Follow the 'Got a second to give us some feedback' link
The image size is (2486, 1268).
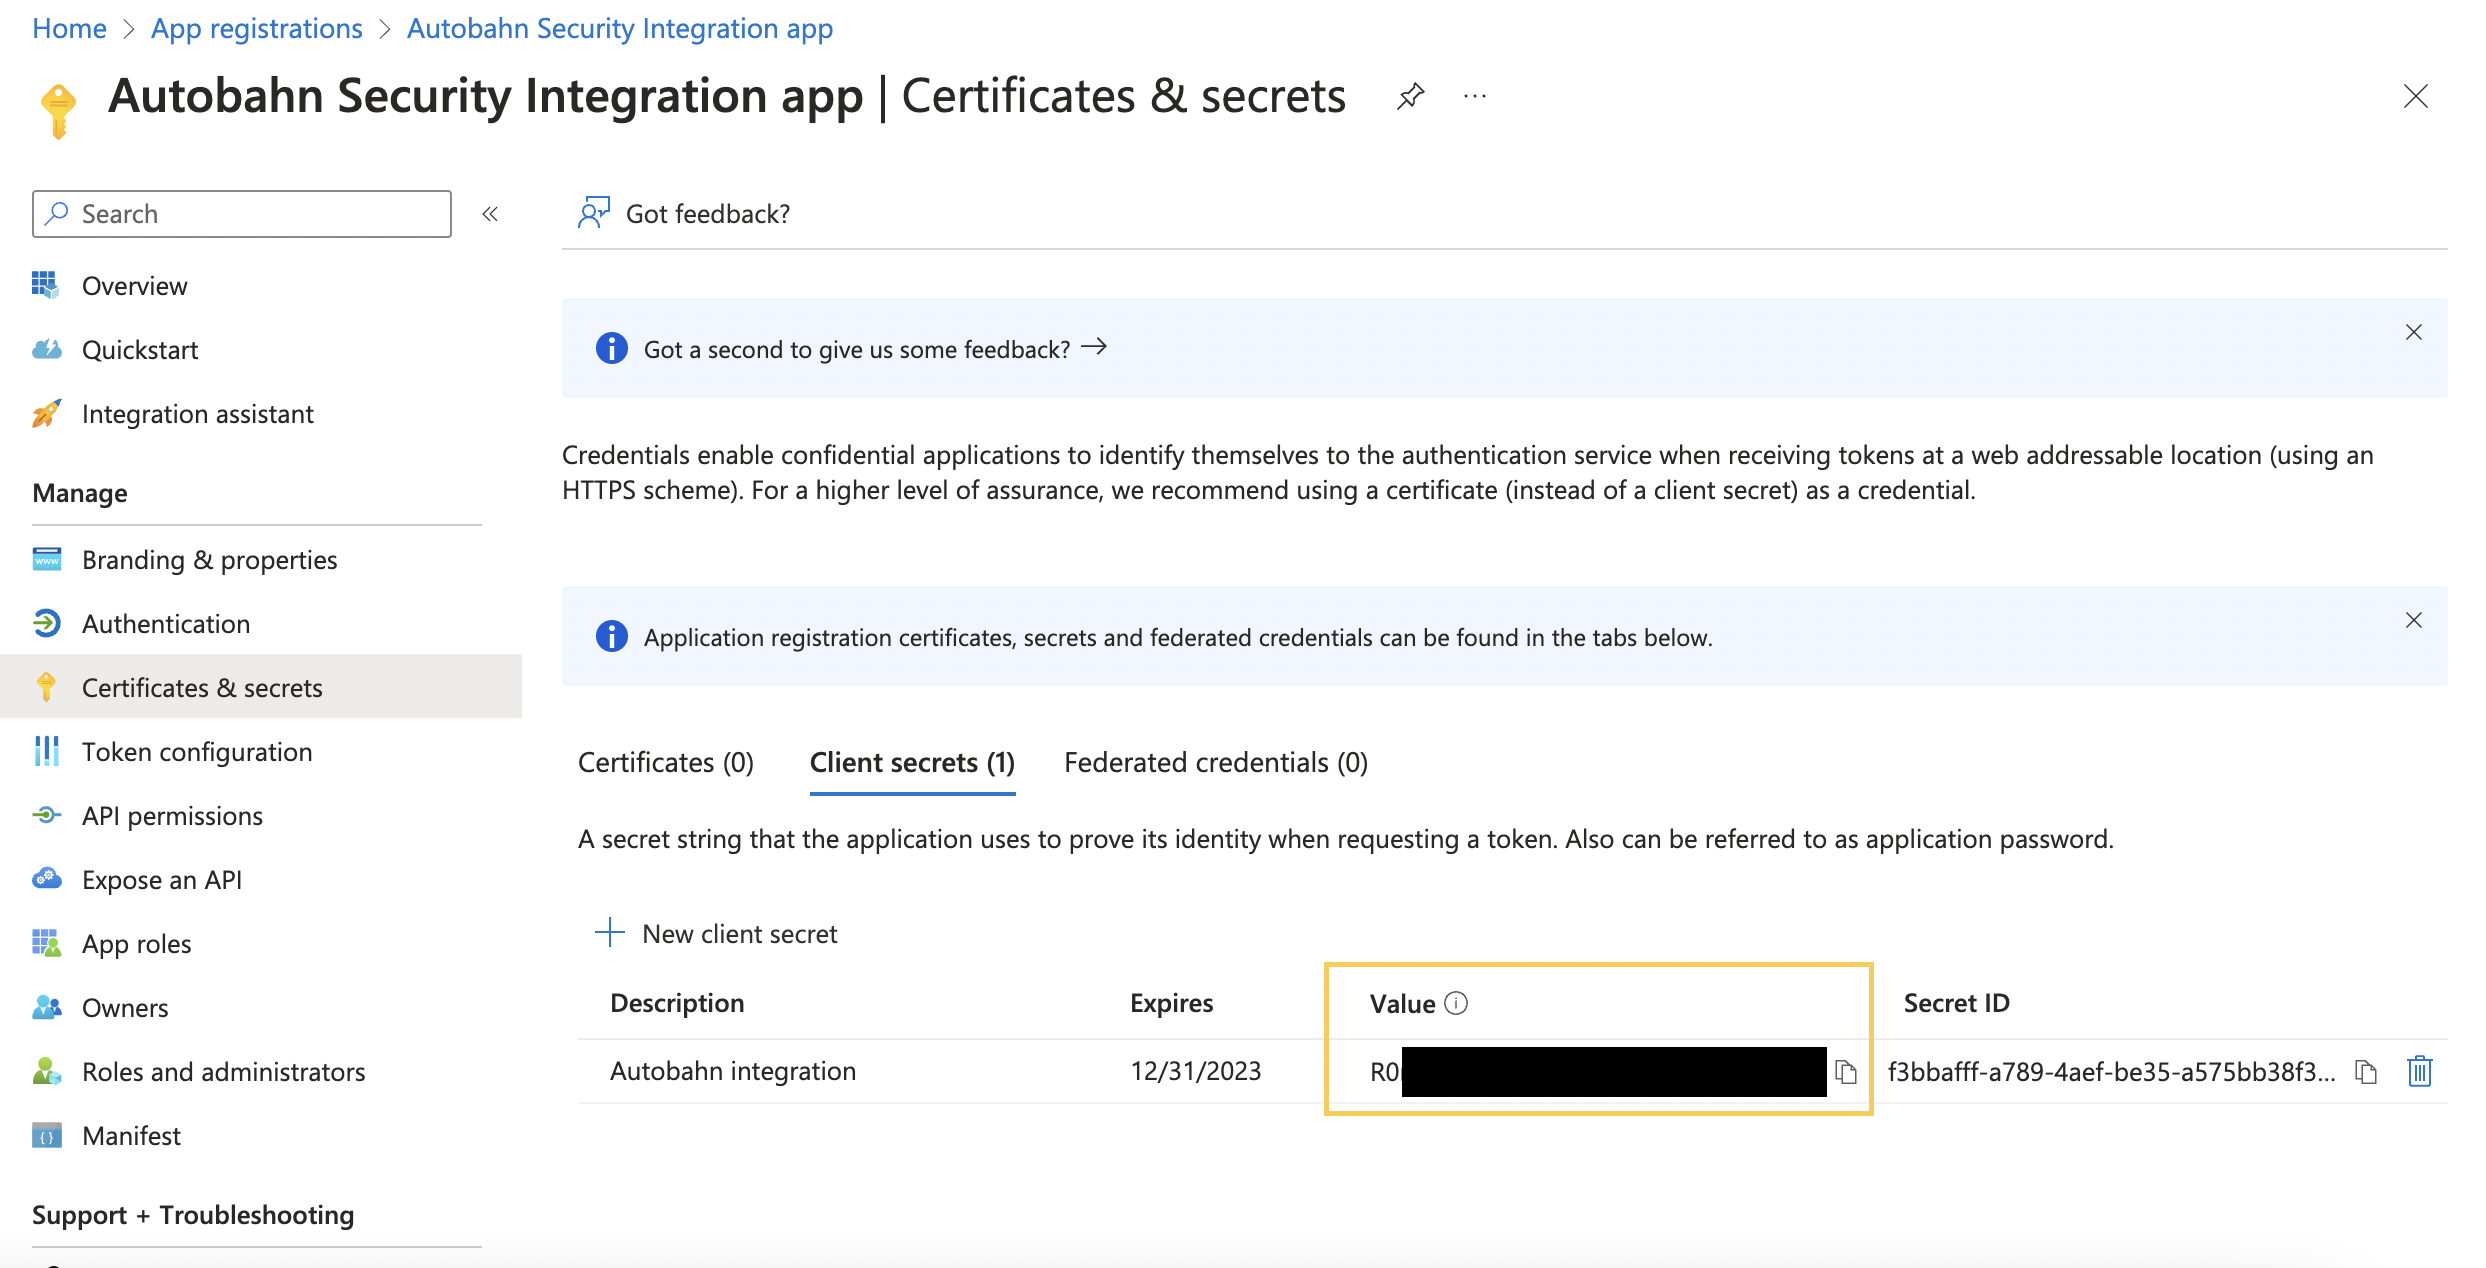[857, 349]
